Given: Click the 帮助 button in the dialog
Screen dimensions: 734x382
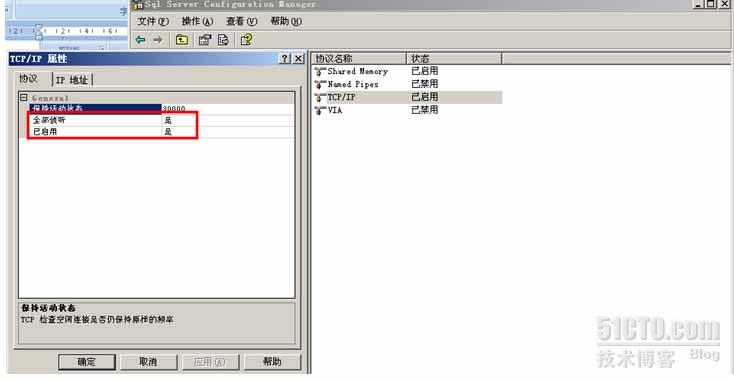Looking at the screenshot, I should click(272, 362).
